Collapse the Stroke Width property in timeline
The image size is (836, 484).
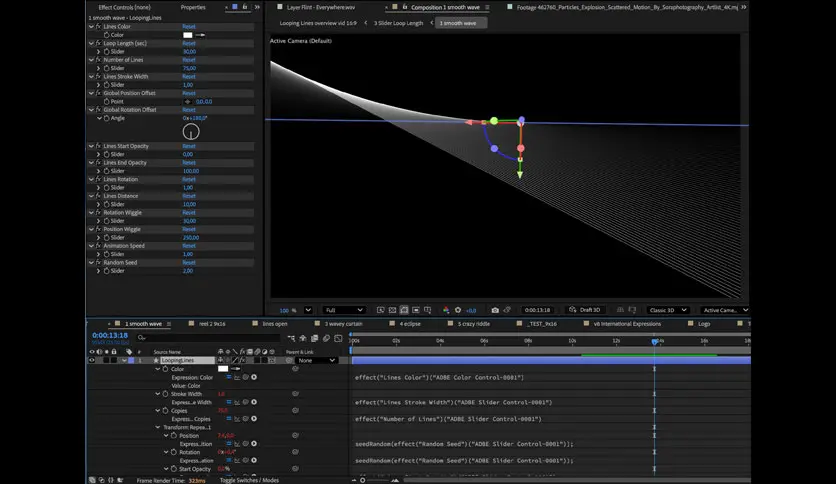point(158,393)
